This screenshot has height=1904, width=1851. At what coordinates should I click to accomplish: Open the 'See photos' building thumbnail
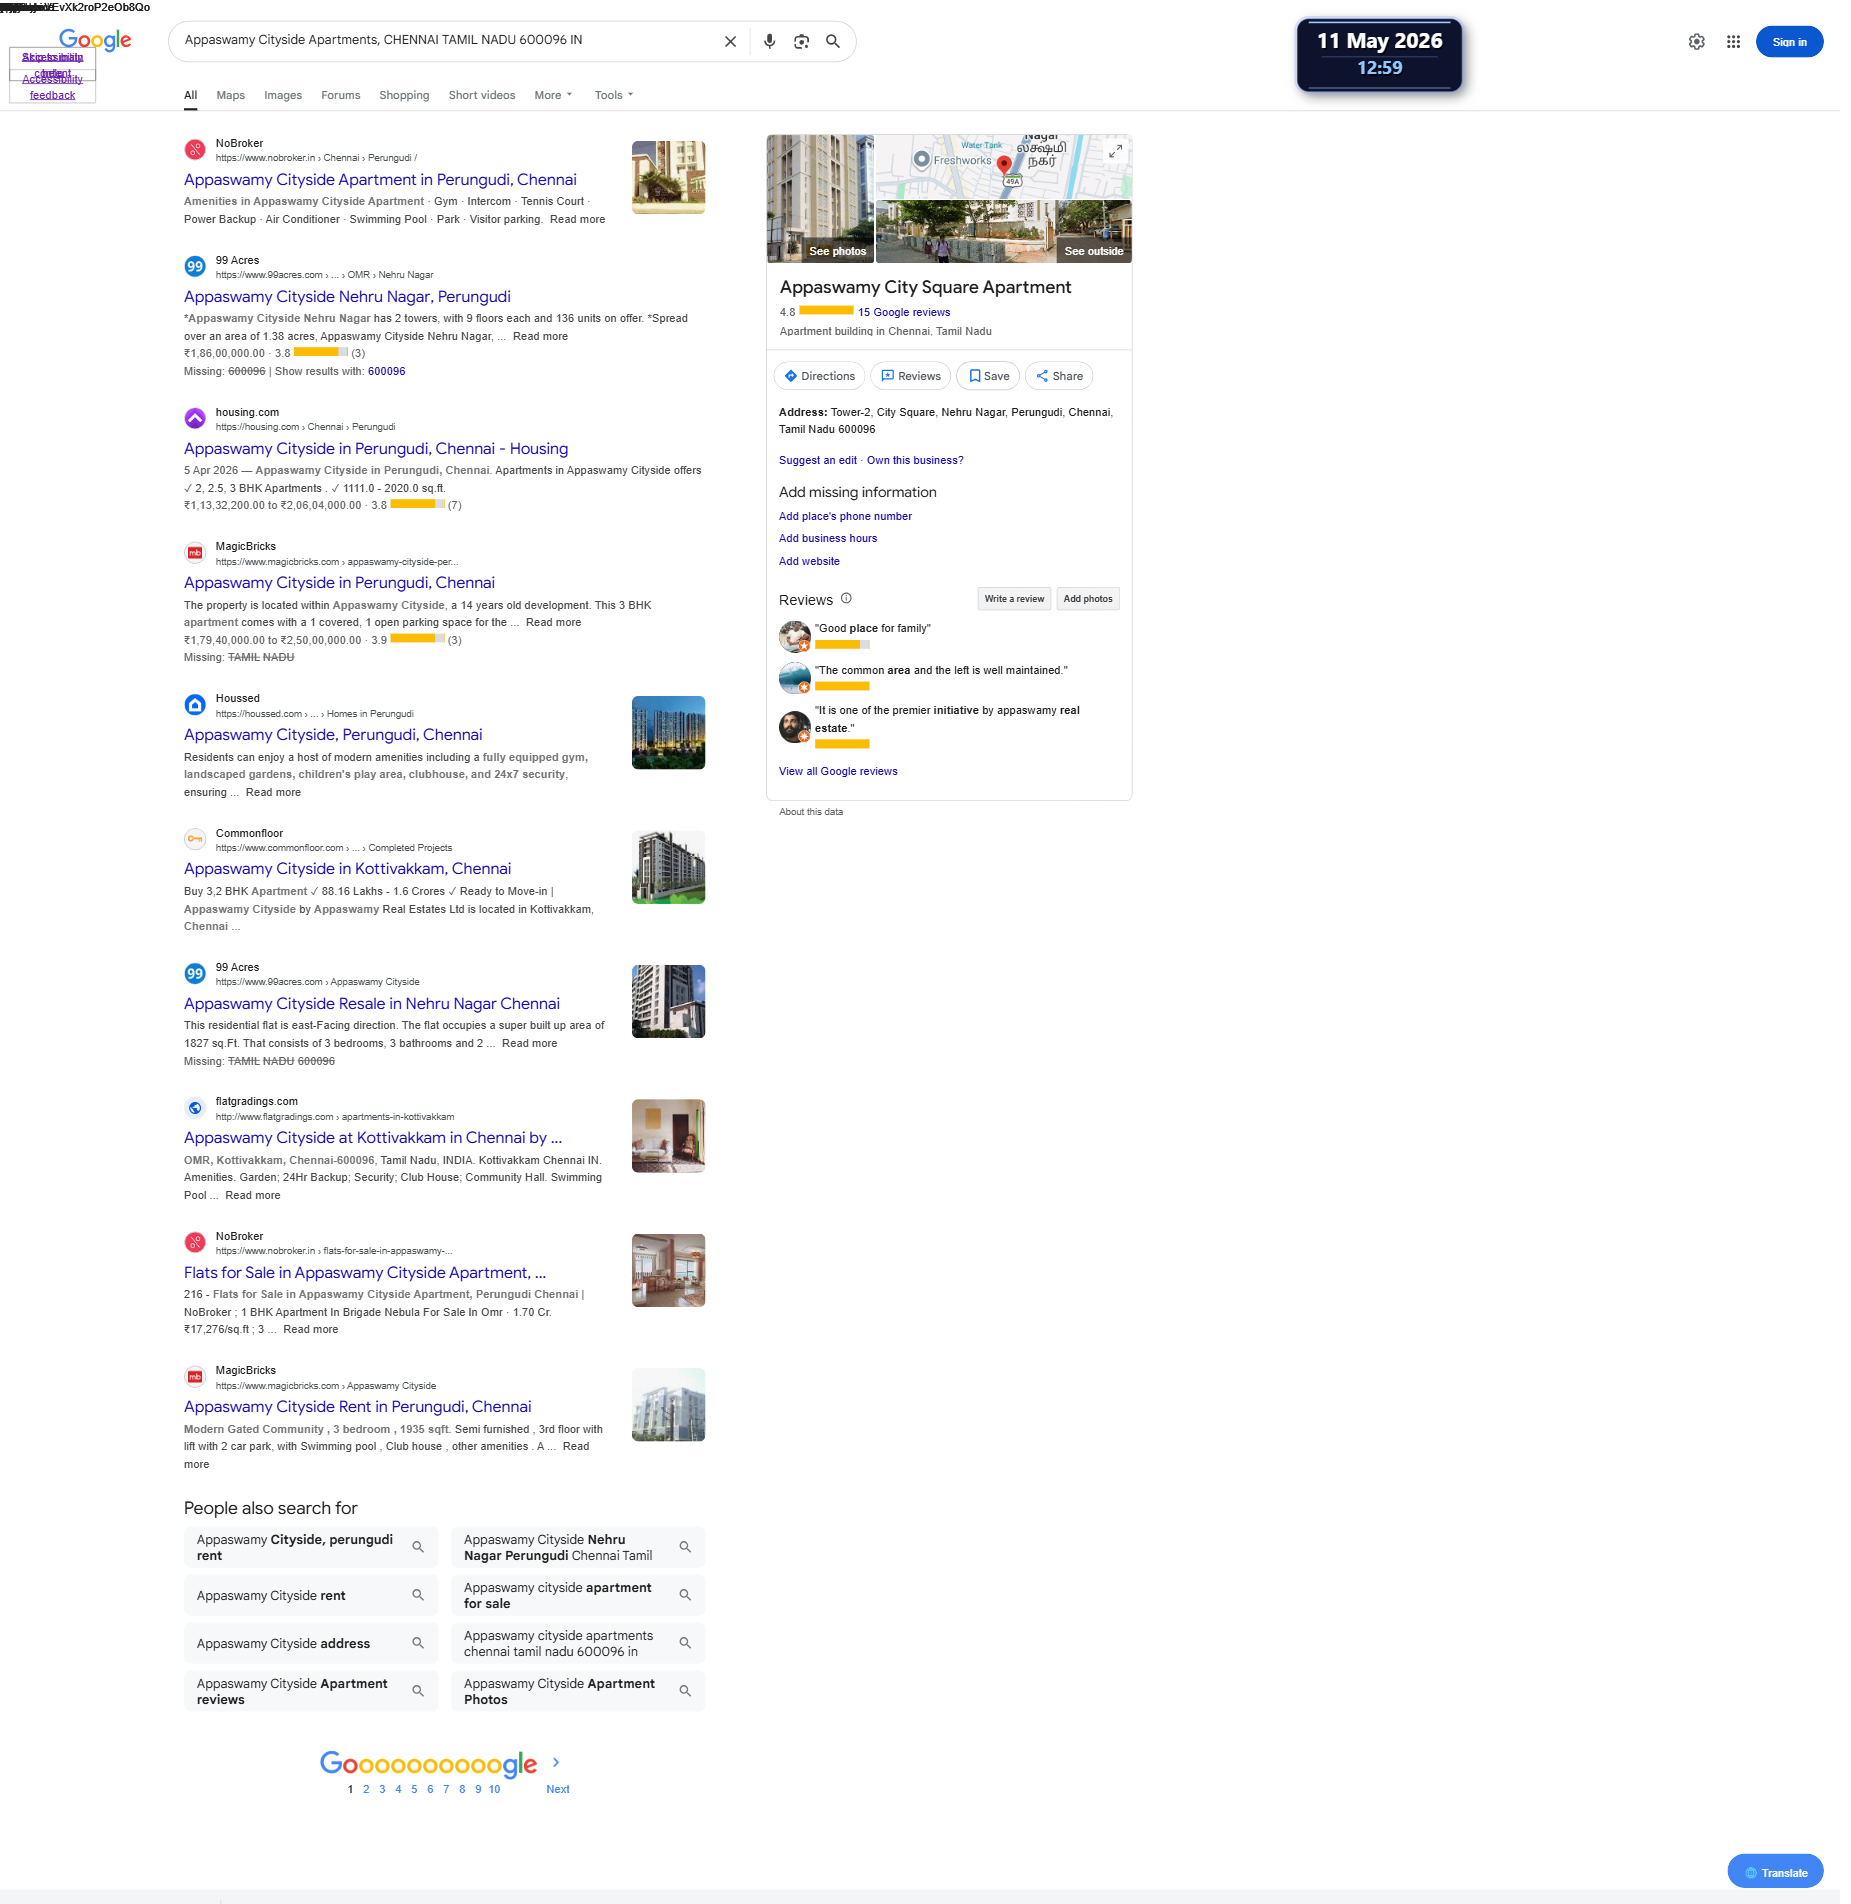[x=820, y=199]
